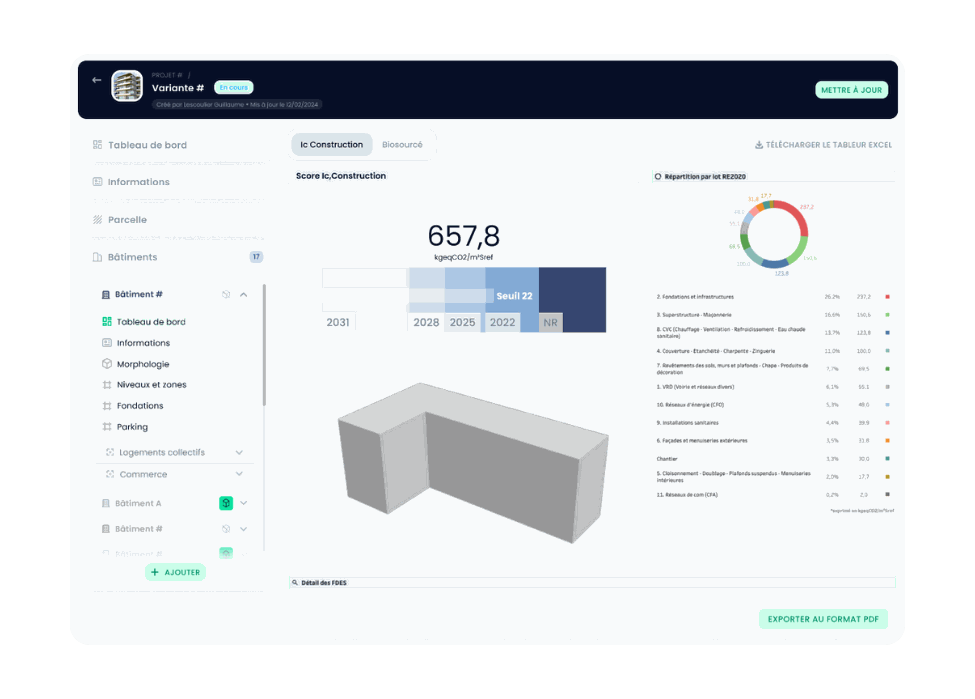Toggle 3D visibility for open Bâtiment #

point(226,294)
